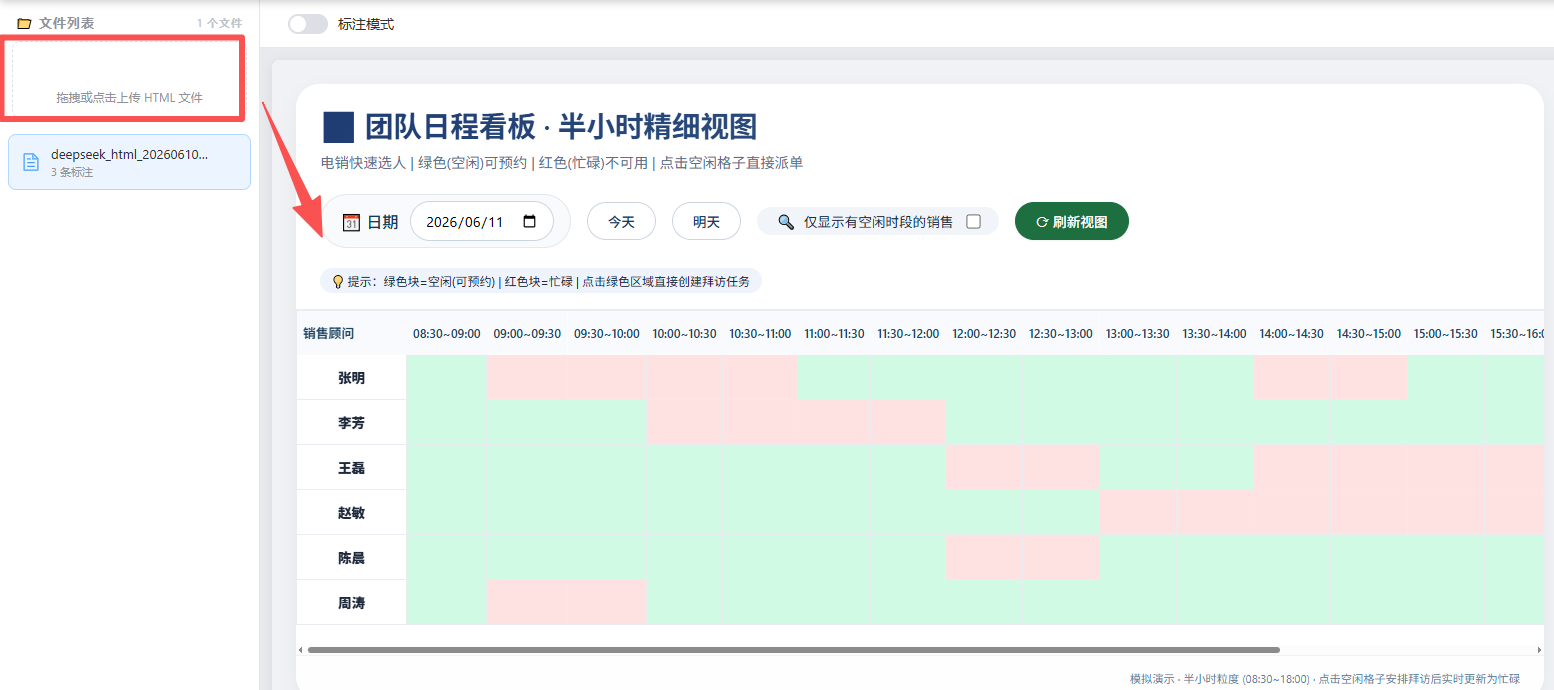The width and height of the screenshot is (1554, 690).
Task: Click 王磊's green cell at 13:30~14:00
Action: (1214, 468)
